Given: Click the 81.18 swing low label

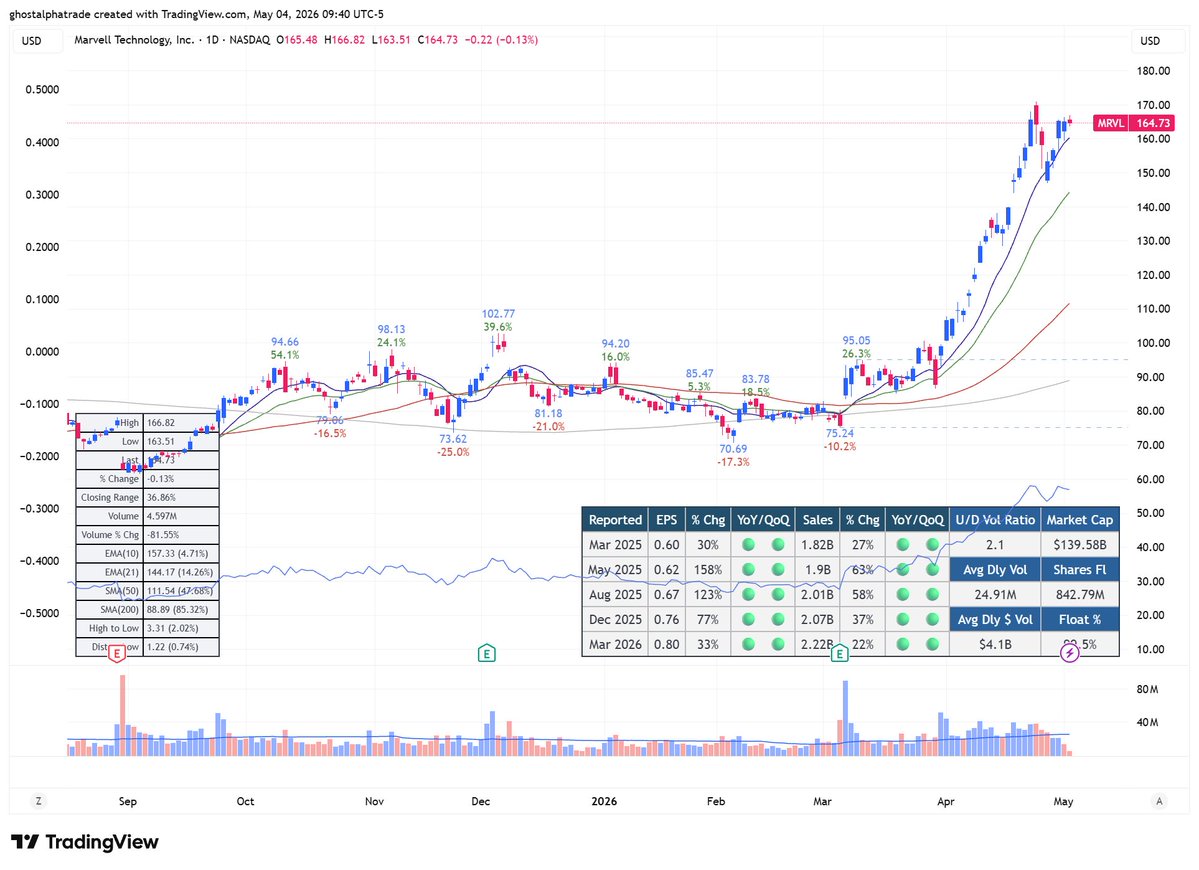Looking at the screenshot, I should point(548,414).
